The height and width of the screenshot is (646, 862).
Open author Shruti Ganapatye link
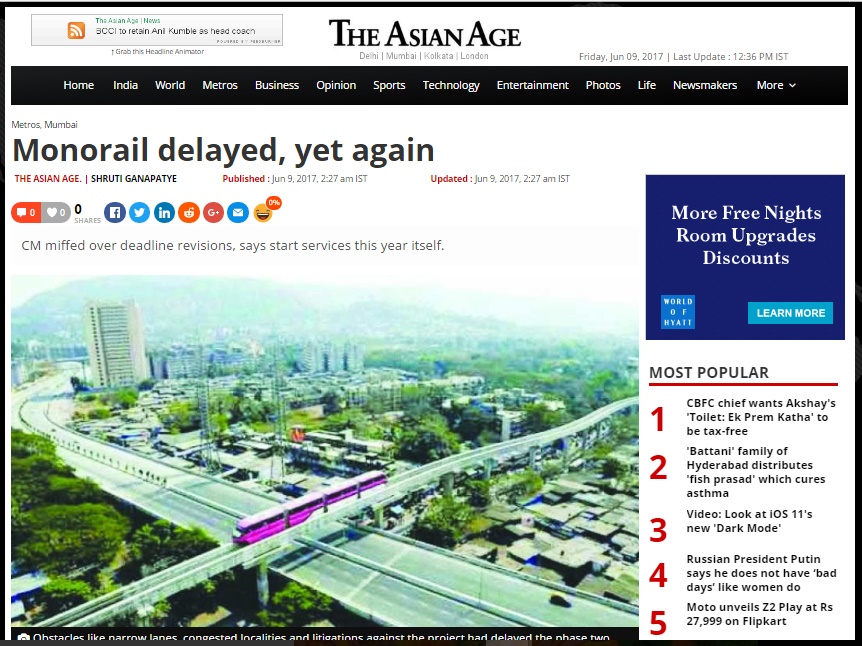click(134, 179)
